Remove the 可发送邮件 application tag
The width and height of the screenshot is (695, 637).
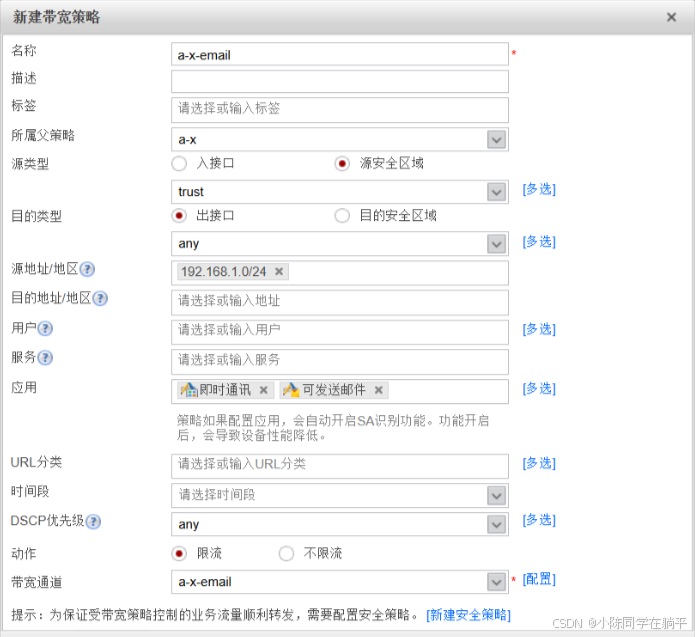pos(379,390)
